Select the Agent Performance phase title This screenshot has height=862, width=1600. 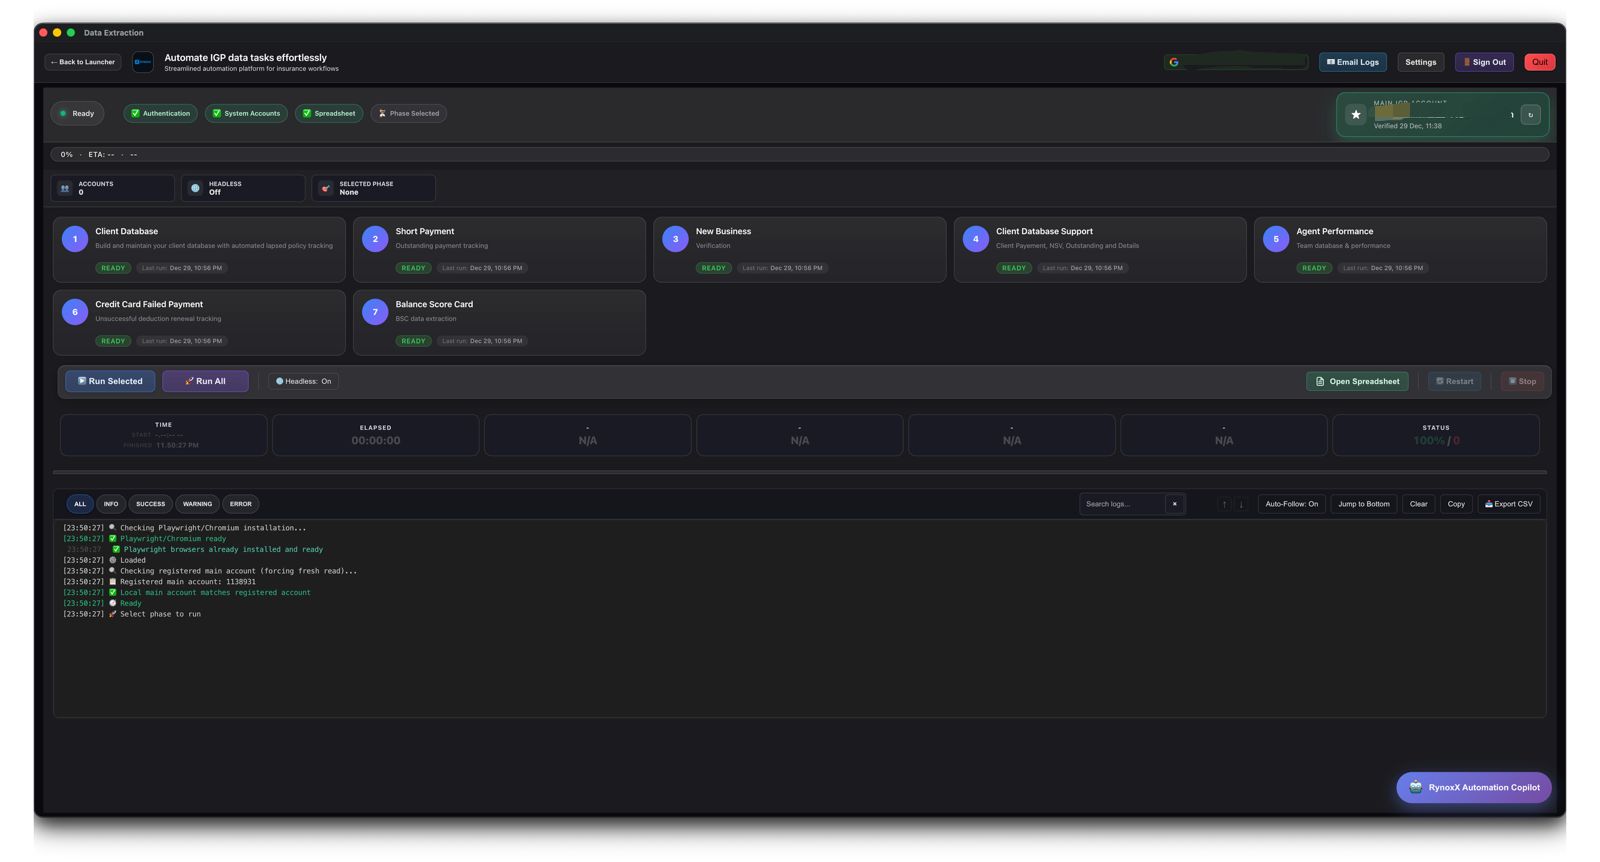pos(1334,231)
